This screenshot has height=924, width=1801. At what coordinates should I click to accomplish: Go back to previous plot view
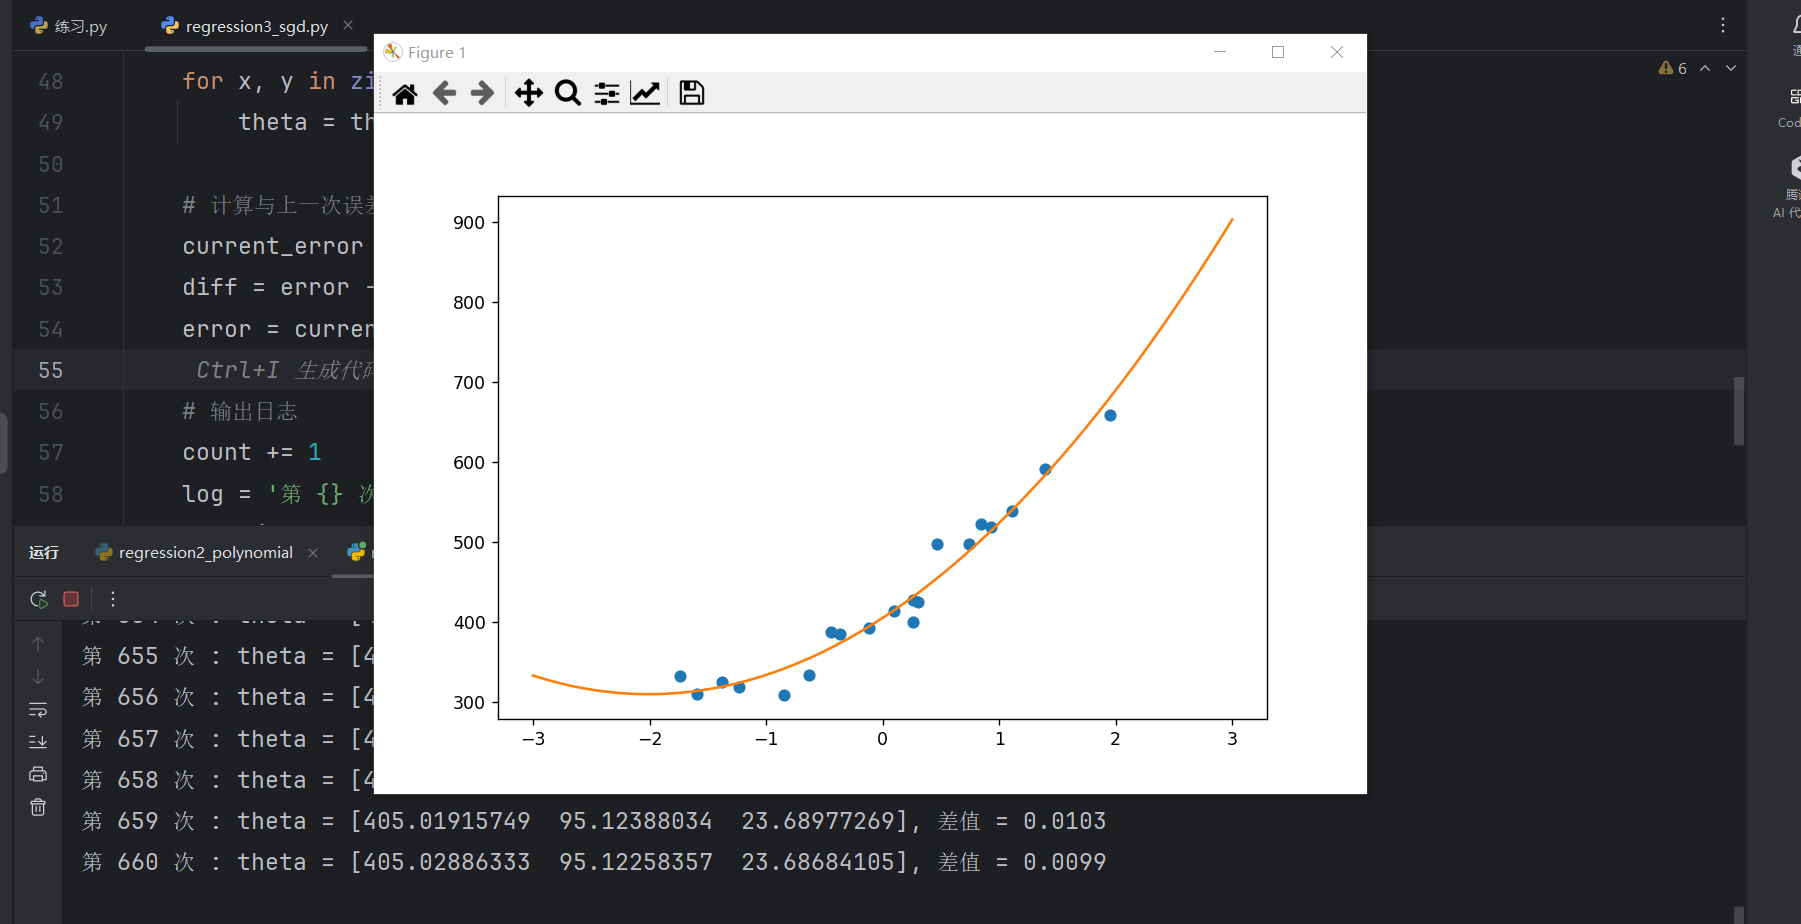444,94
